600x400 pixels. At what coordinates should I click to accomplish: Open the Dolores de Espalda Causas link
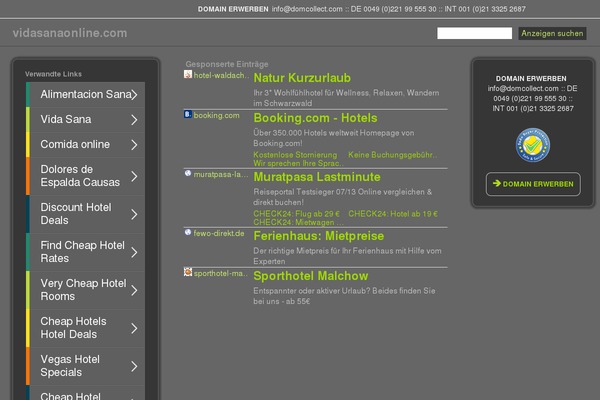coord(85,176)
